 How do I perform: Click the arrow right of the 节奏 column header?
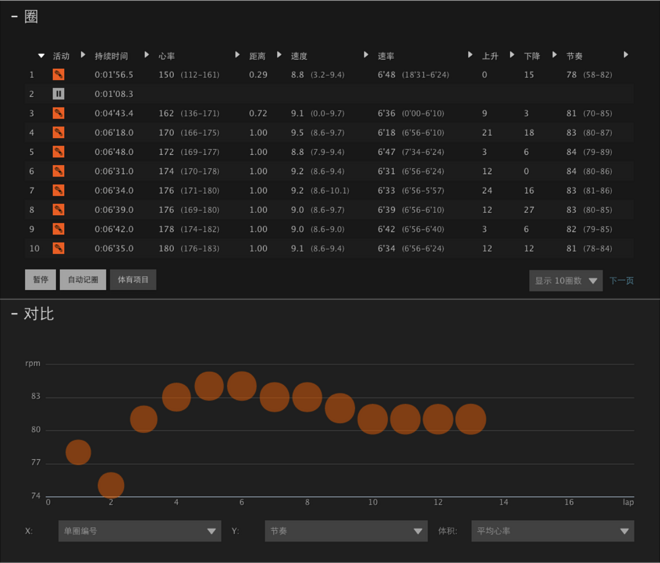tap(626, 55)
